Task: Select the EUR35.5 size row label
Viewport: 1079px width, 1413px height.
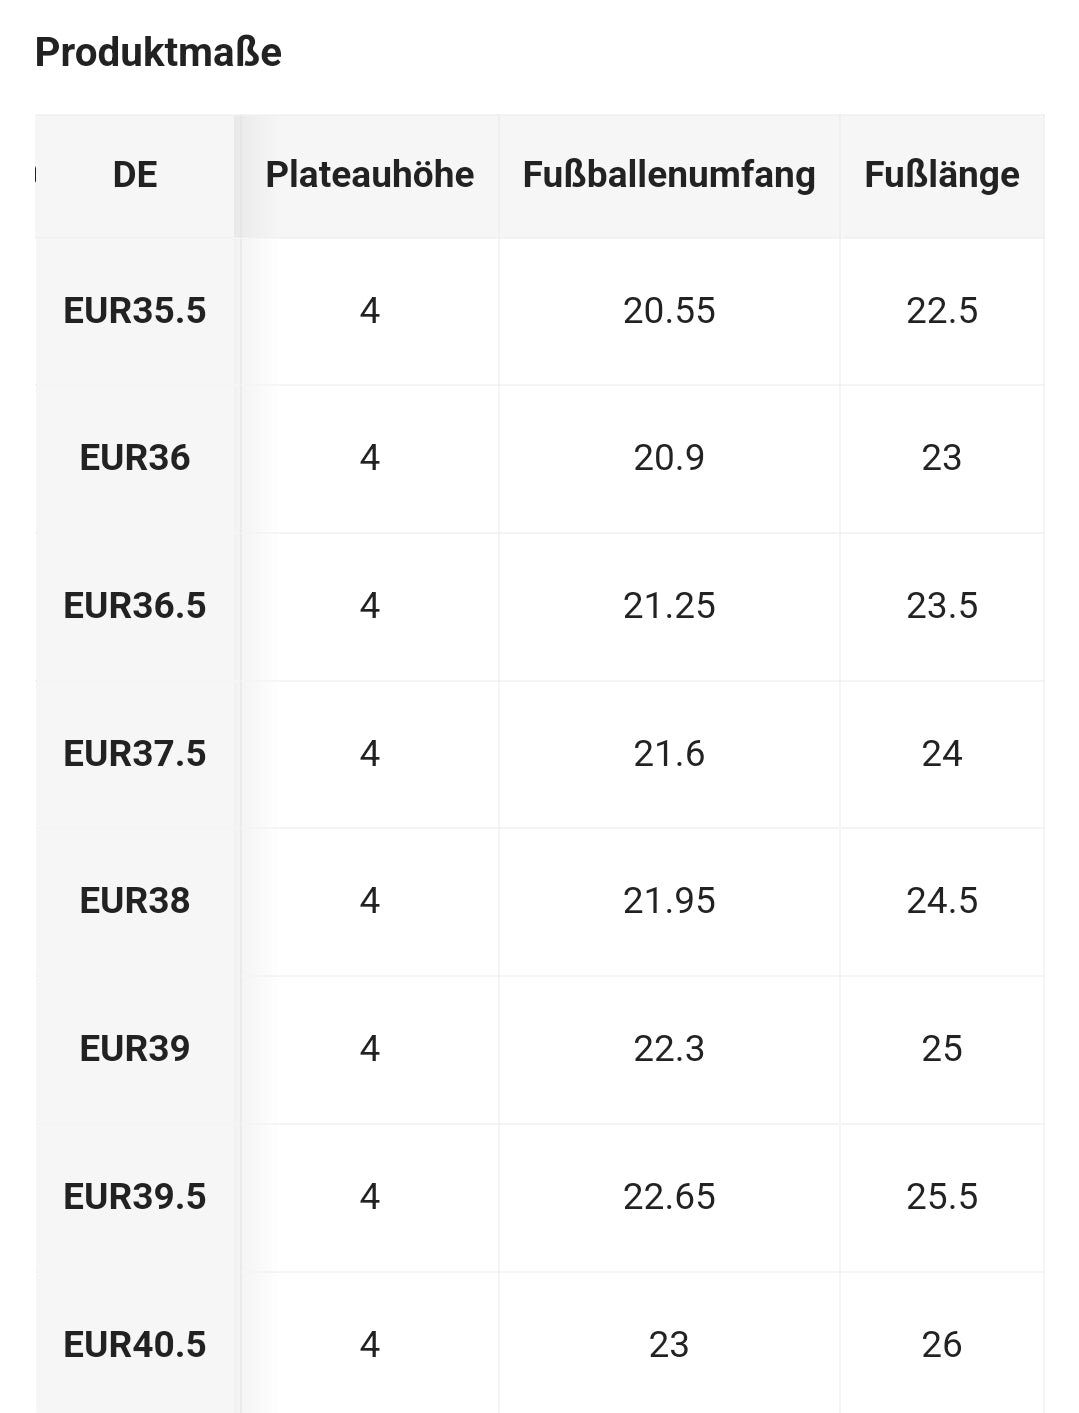Action: coord(135,311)
